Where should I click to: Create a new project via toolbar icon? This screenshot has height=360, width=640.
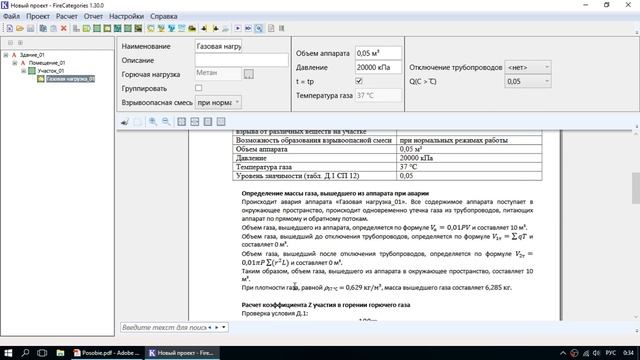[x=9, y=29]
